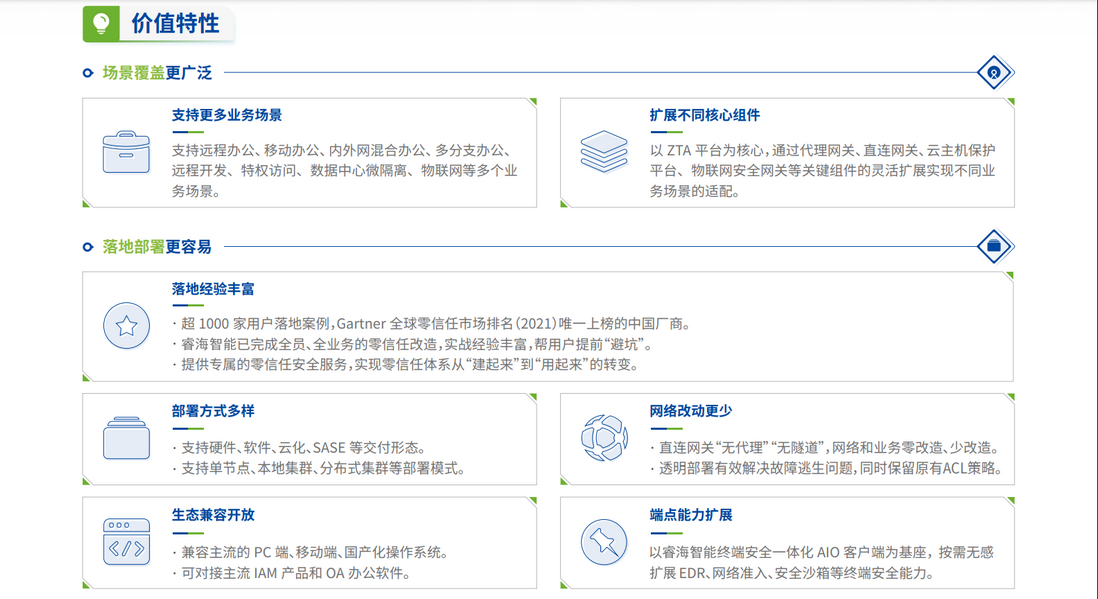Click the 端点能力扩展 card title

coord(690,515)
